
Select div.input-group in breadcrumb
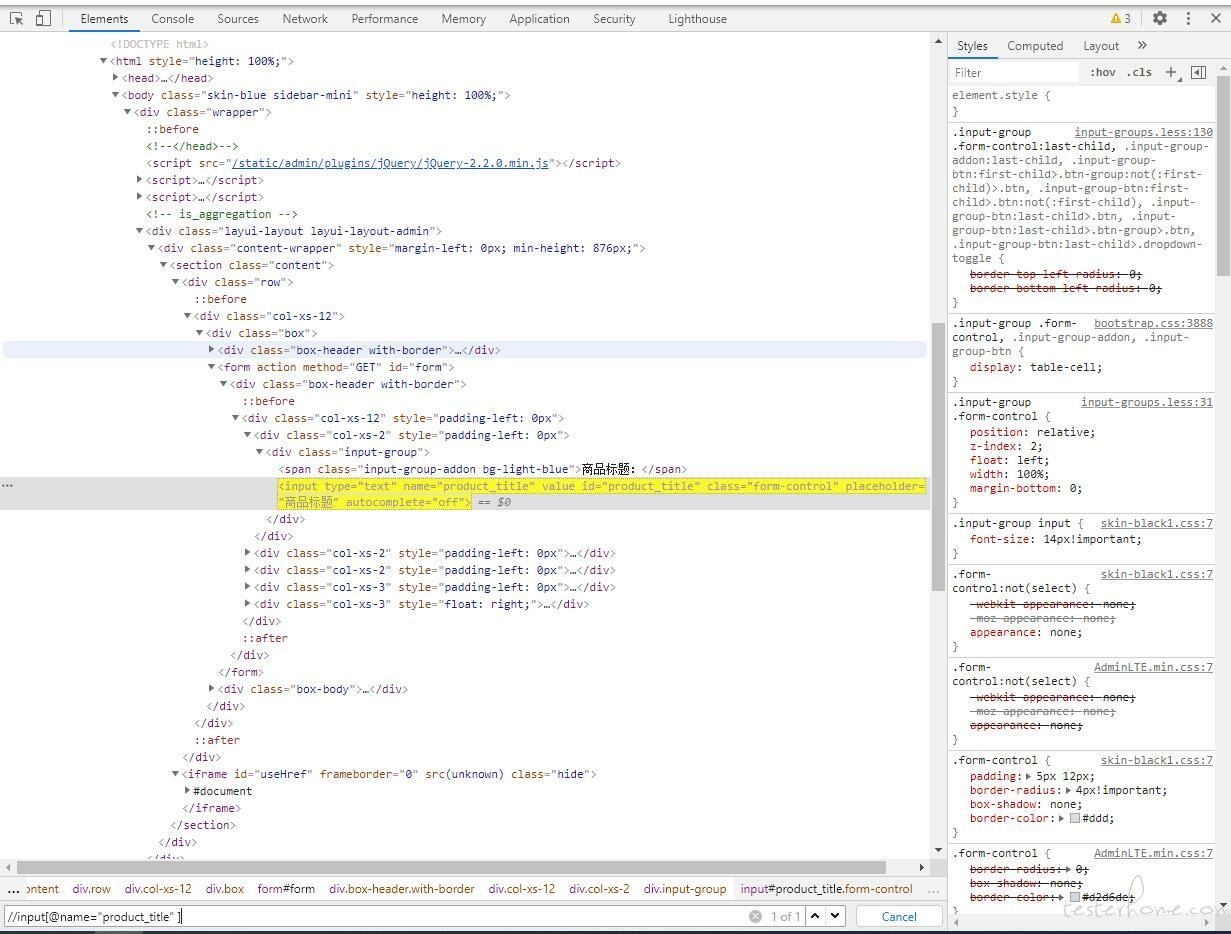[685, 889]
